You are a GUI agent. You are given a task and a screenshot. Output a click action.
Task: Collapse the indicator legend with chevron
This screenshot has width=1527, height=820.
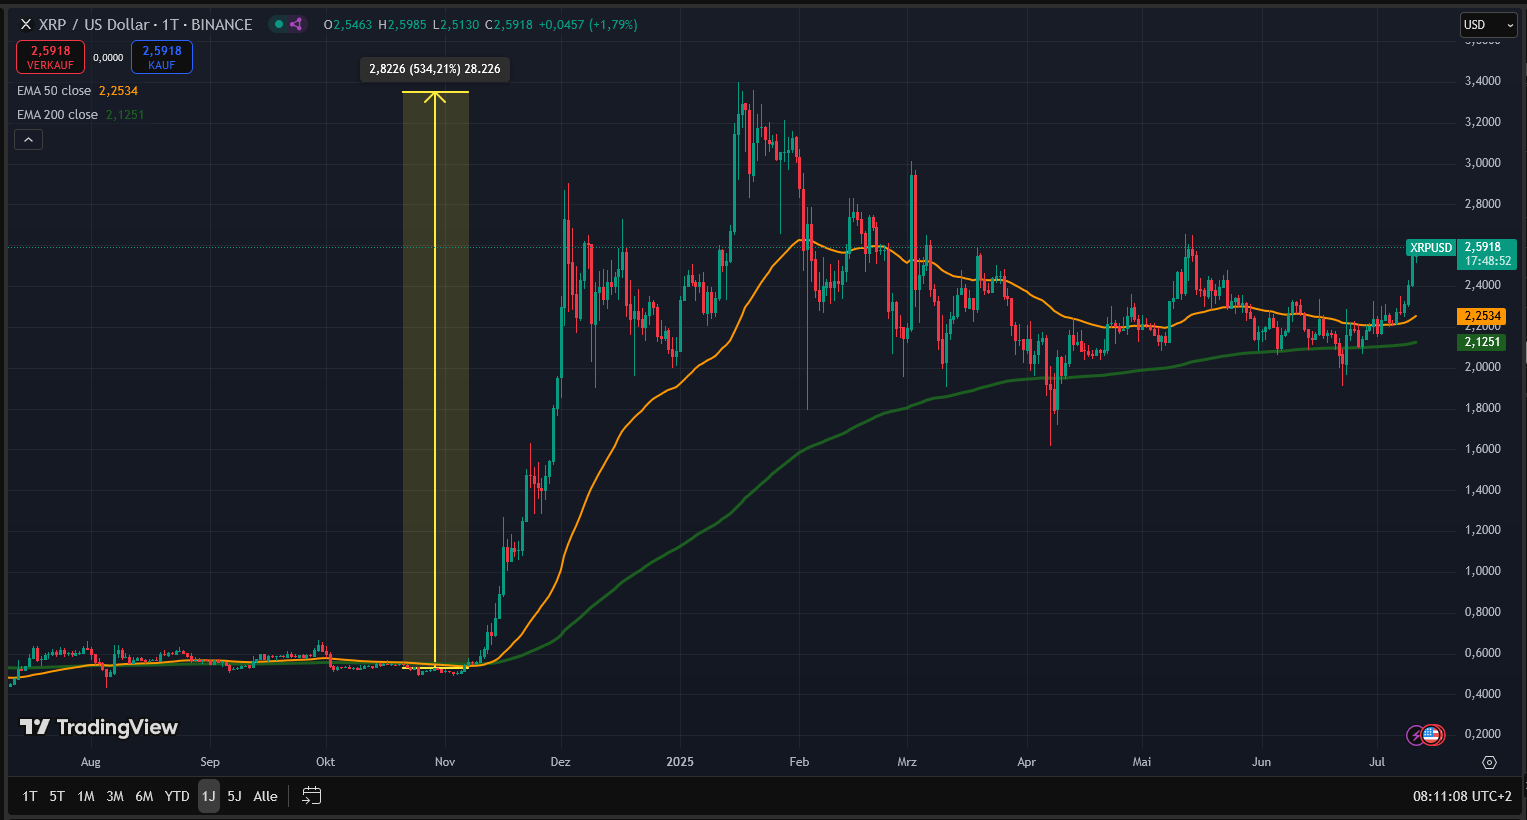[28, 140]
